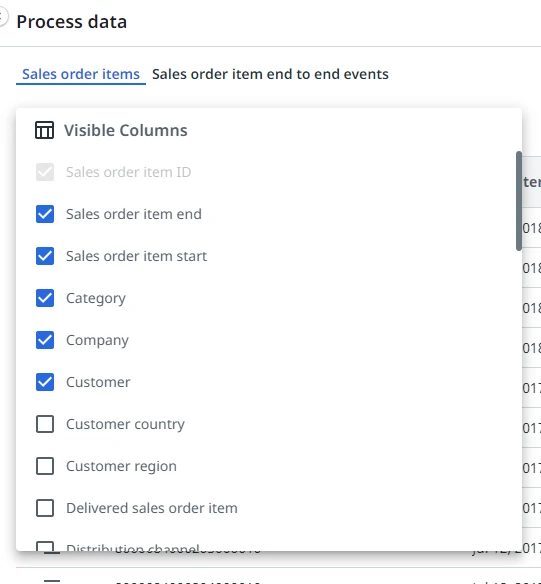Disable the Category column checkbox
541x584 pixels.
click(x=45, y=298)
